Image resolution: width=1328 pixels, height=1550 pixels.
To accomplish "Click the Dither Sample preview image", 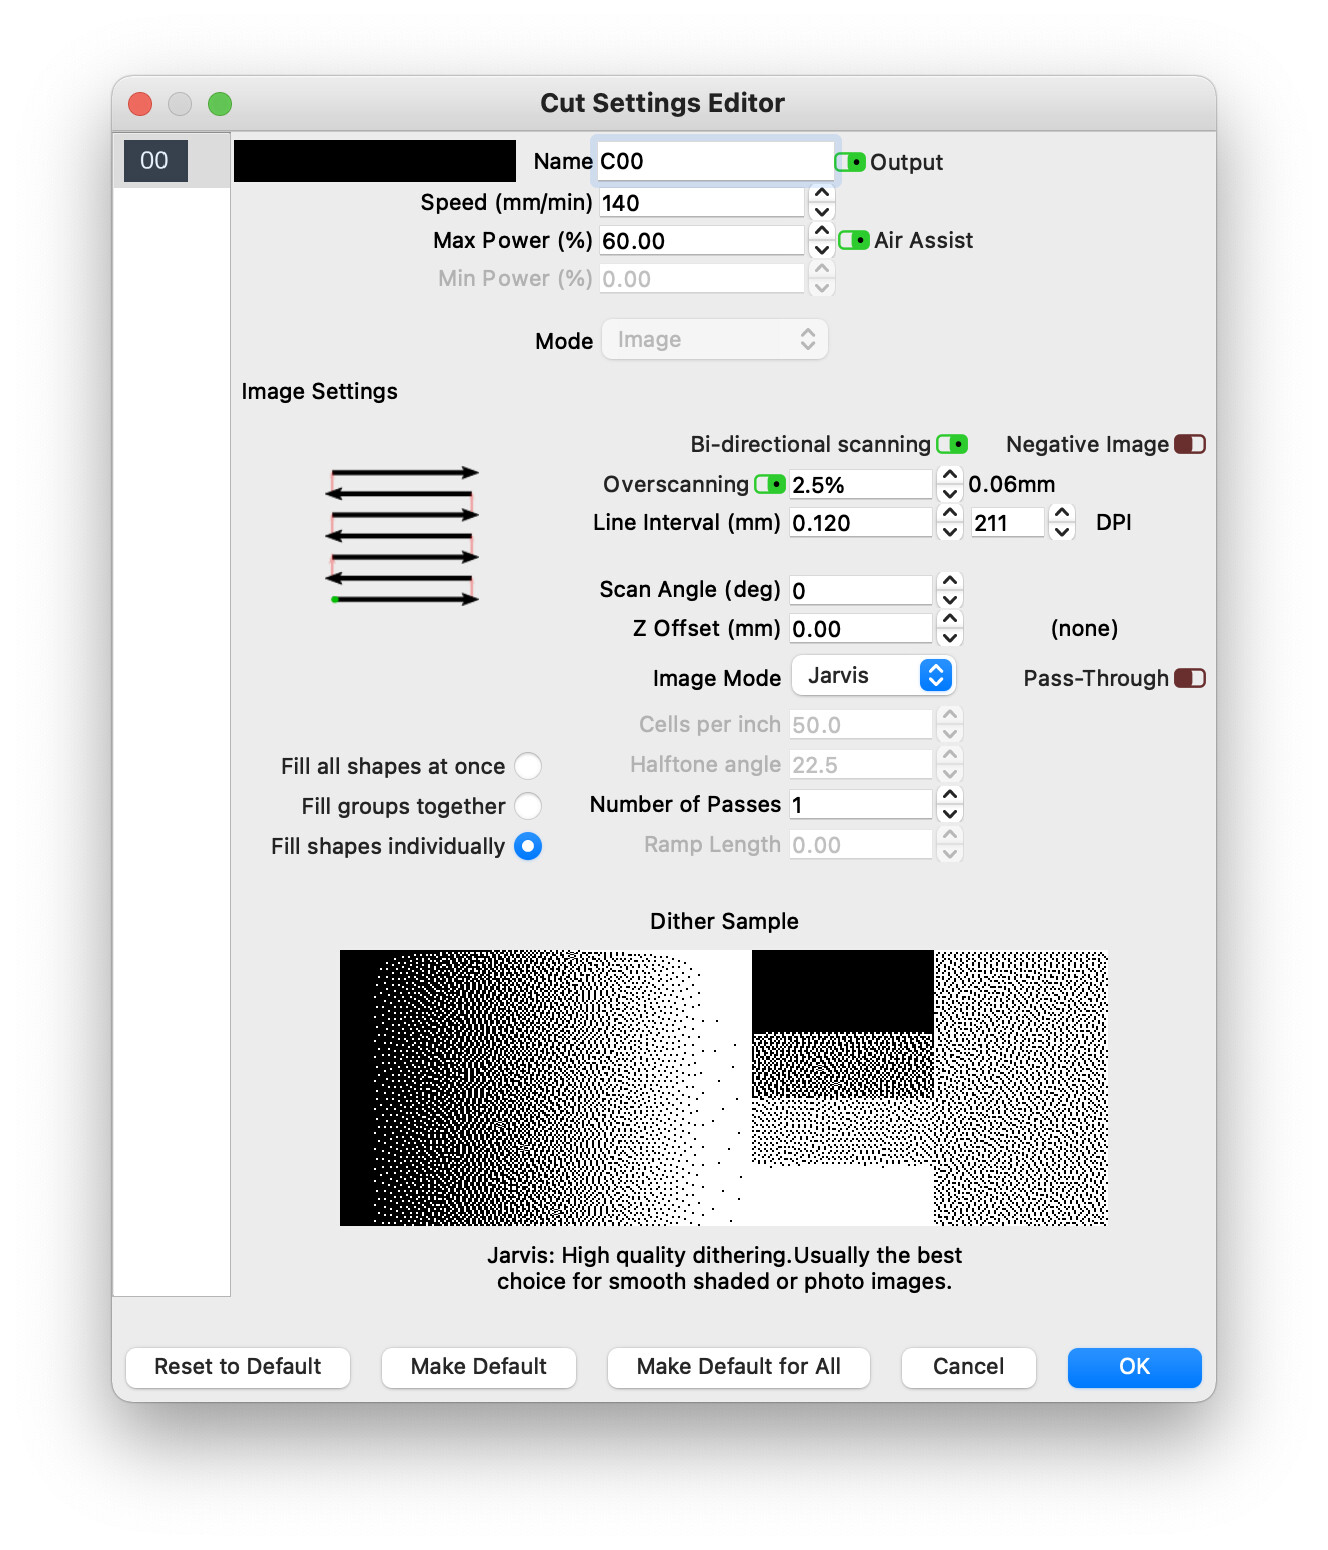I will 724,1088.
